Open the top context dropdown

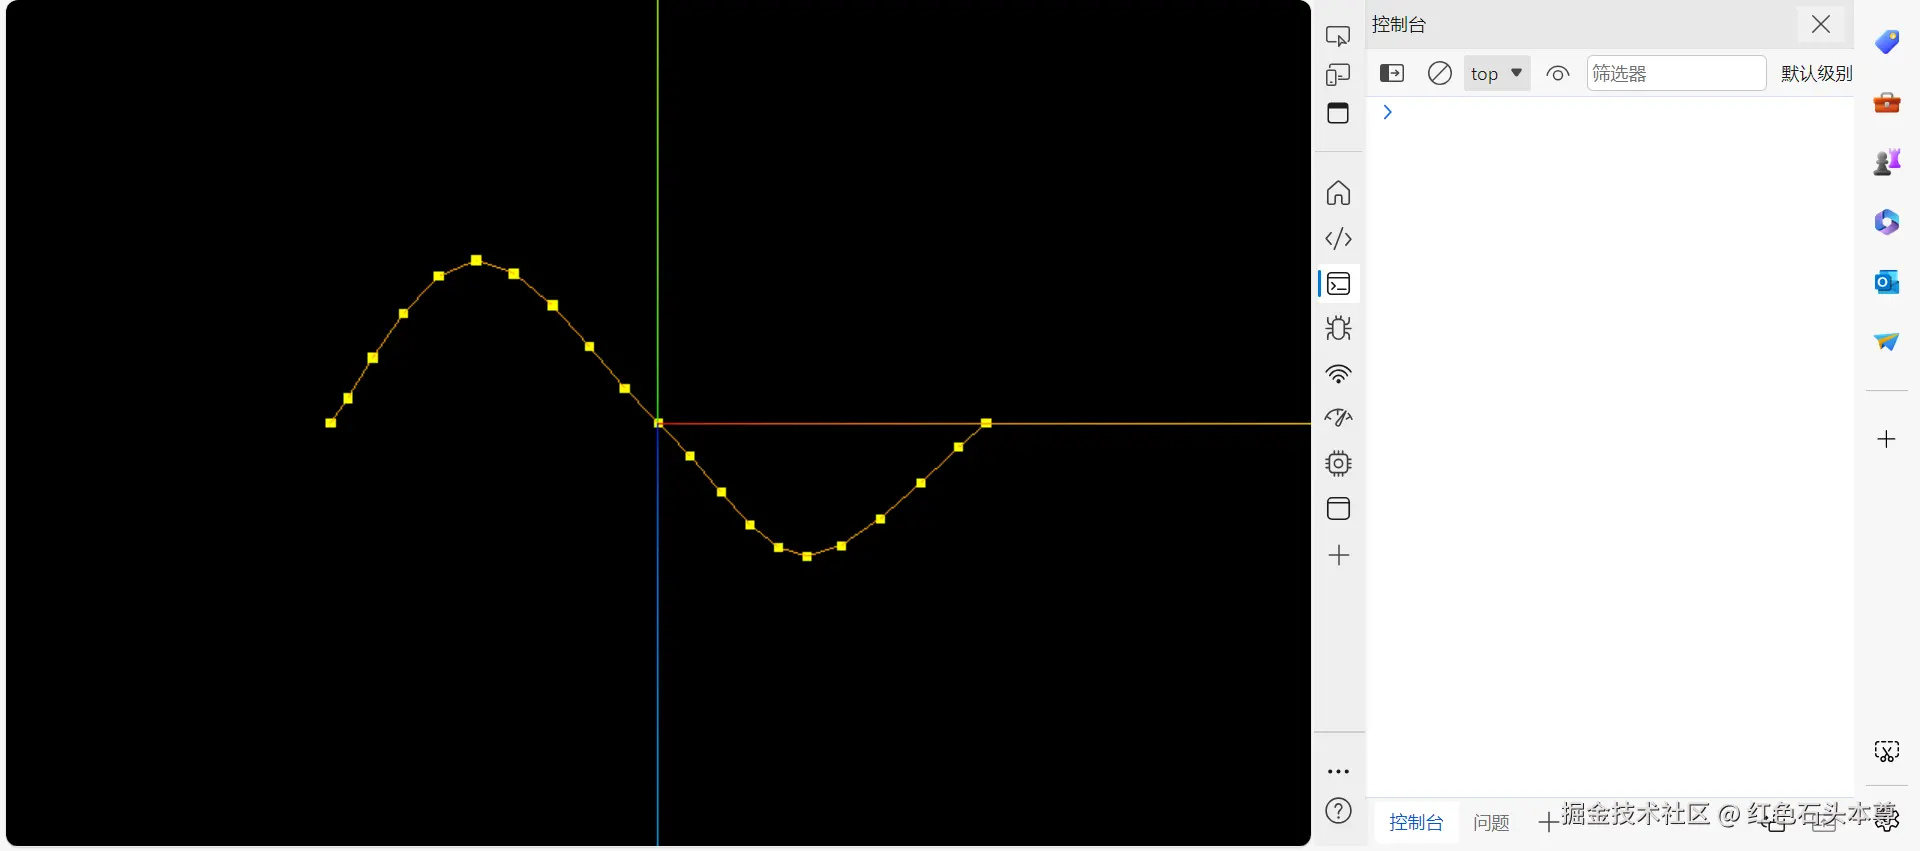coord(1497,73)
